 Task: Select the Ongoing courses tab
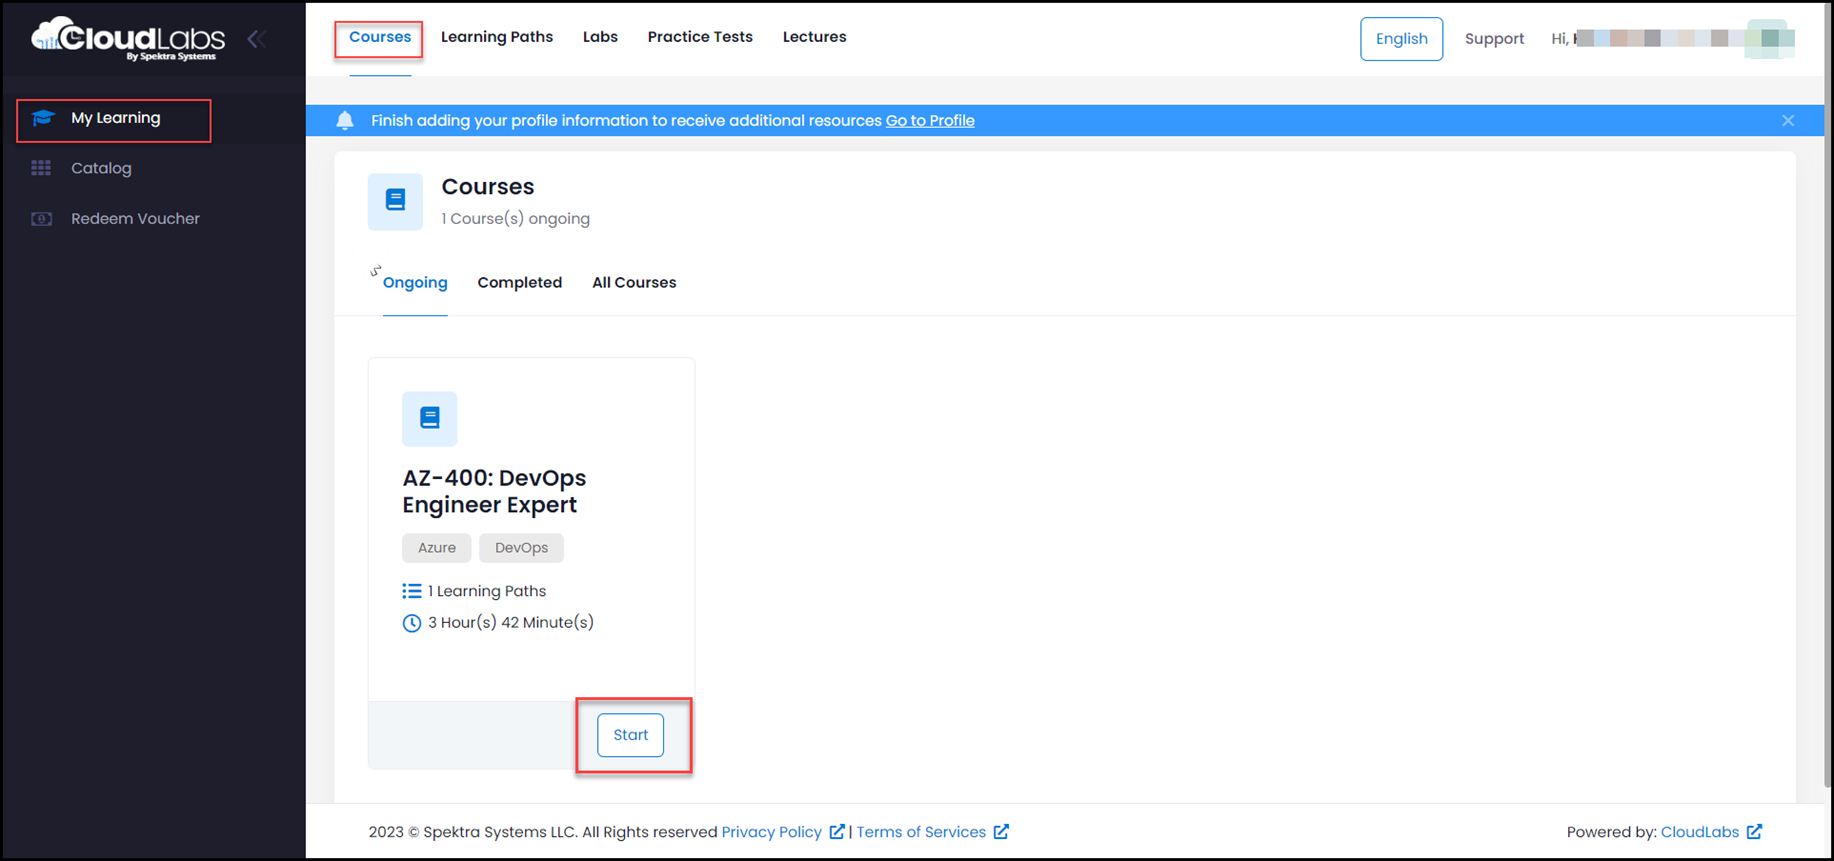pyautogui.click(x=415, y=283)
